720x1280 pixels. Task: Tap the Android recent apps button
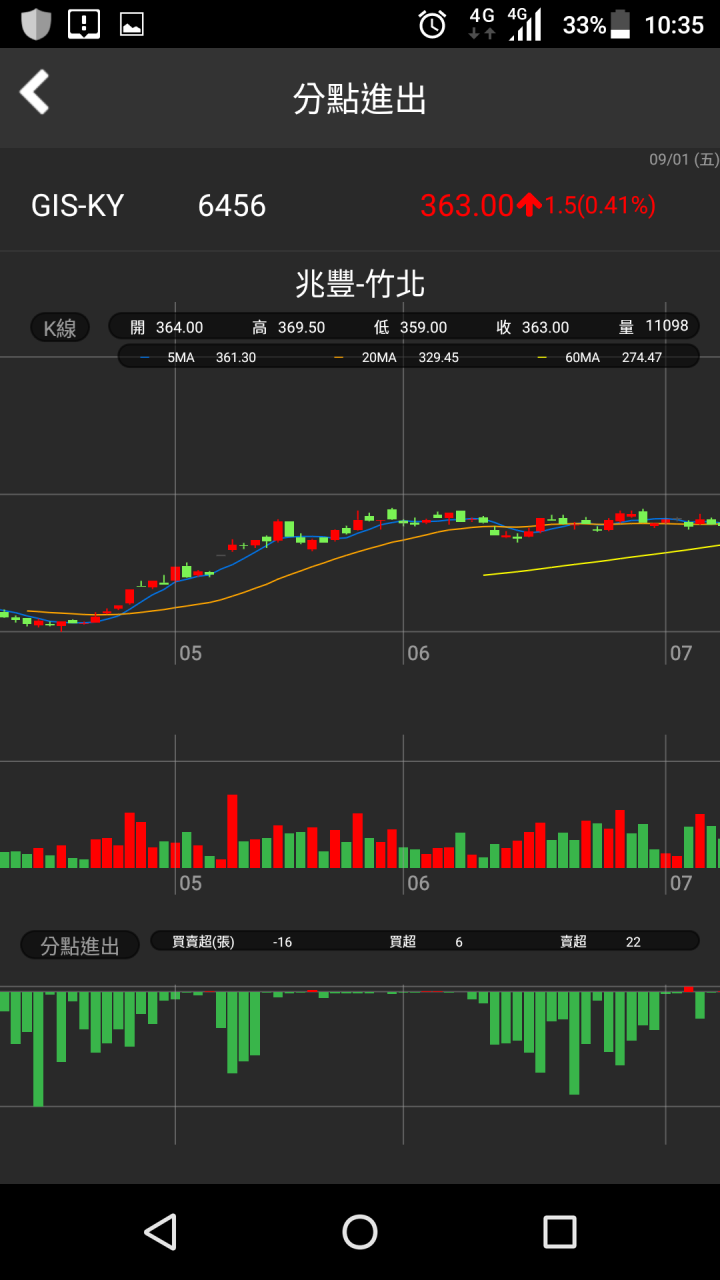[560, 1232]
